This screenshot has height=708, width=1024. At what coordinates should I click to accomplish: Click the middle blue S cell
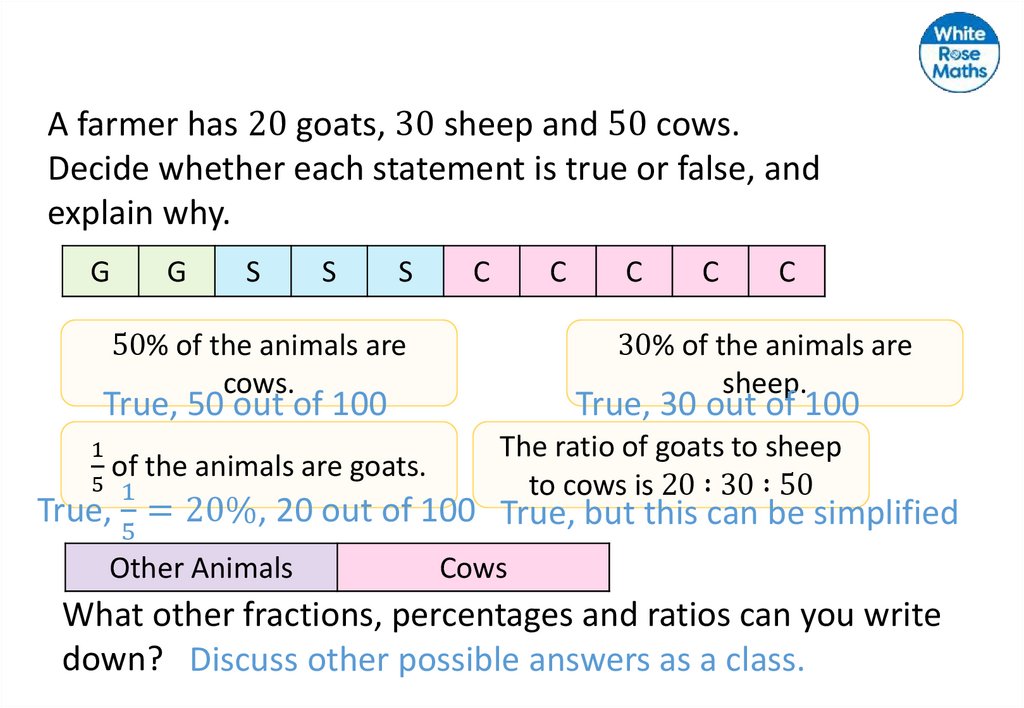pos(329,271)
